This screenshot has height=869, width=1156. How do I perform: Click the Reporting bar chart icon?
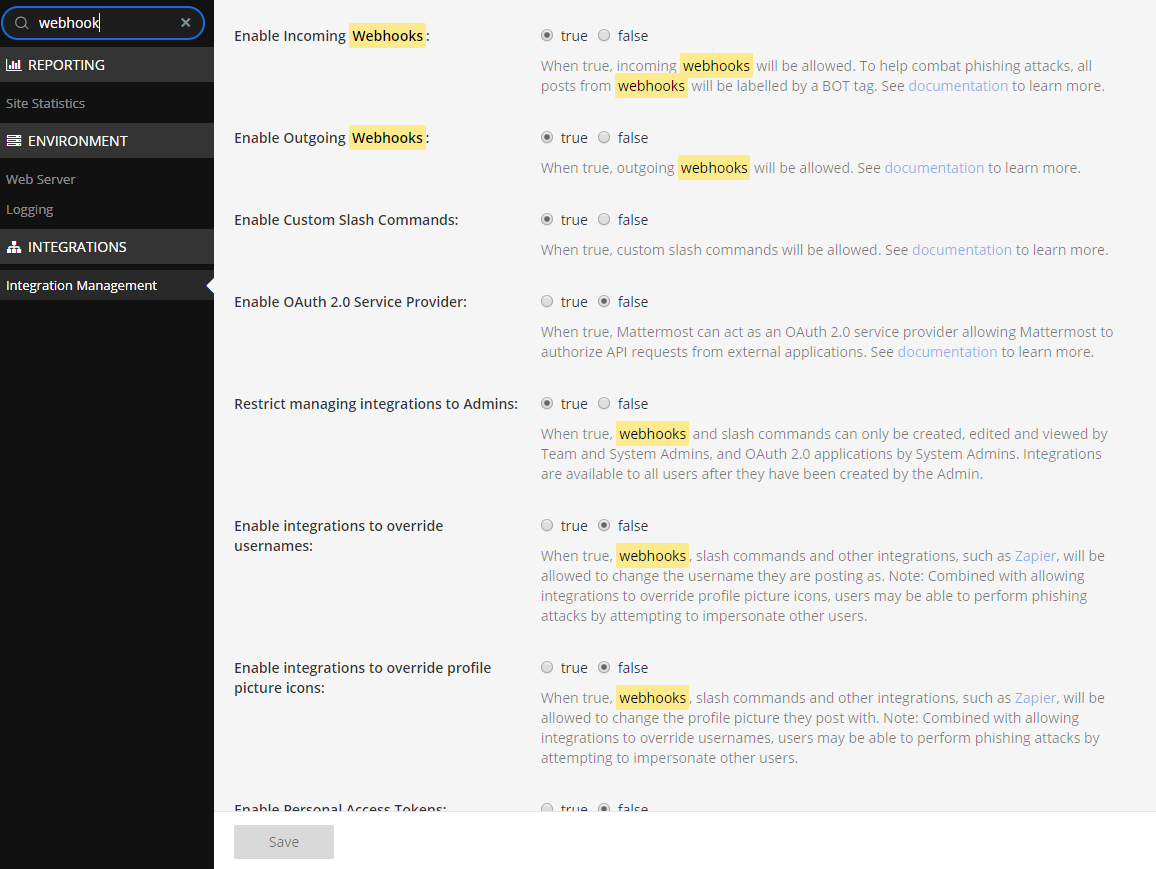point(13,65)
